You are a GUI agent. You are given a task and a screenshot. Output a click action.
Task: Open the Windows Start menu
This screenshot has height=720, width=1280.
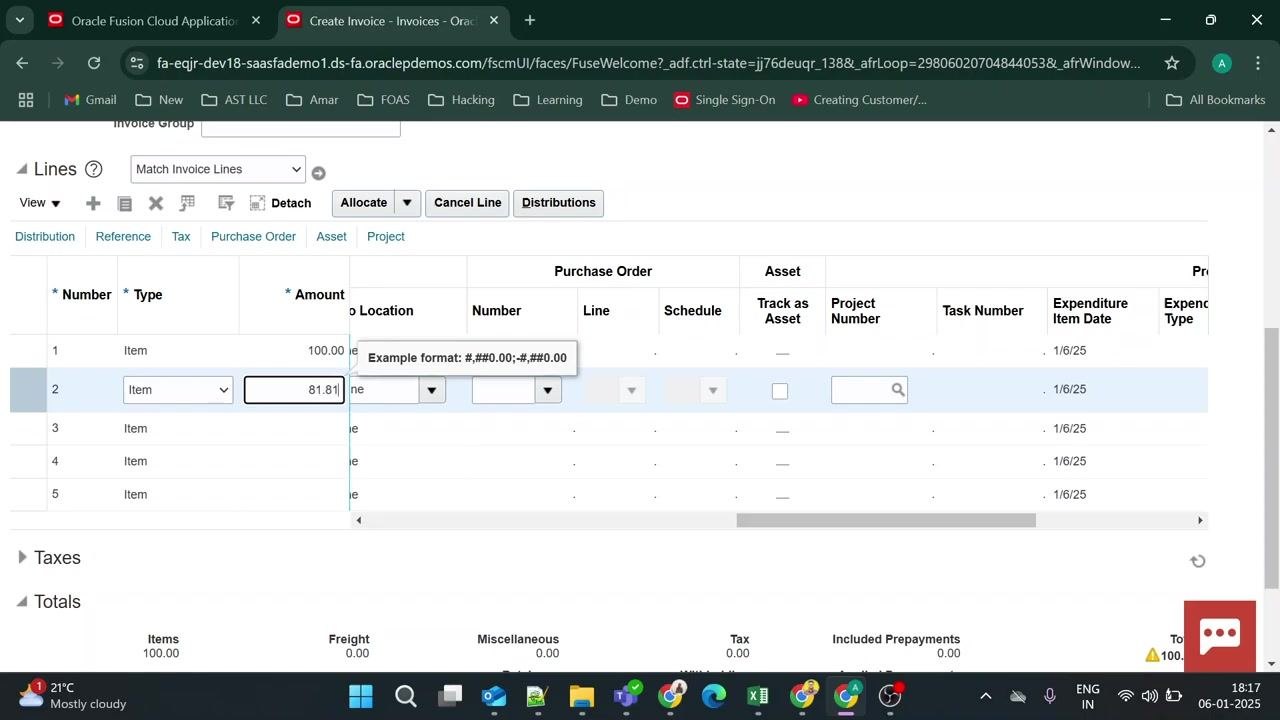coord(361,696)
